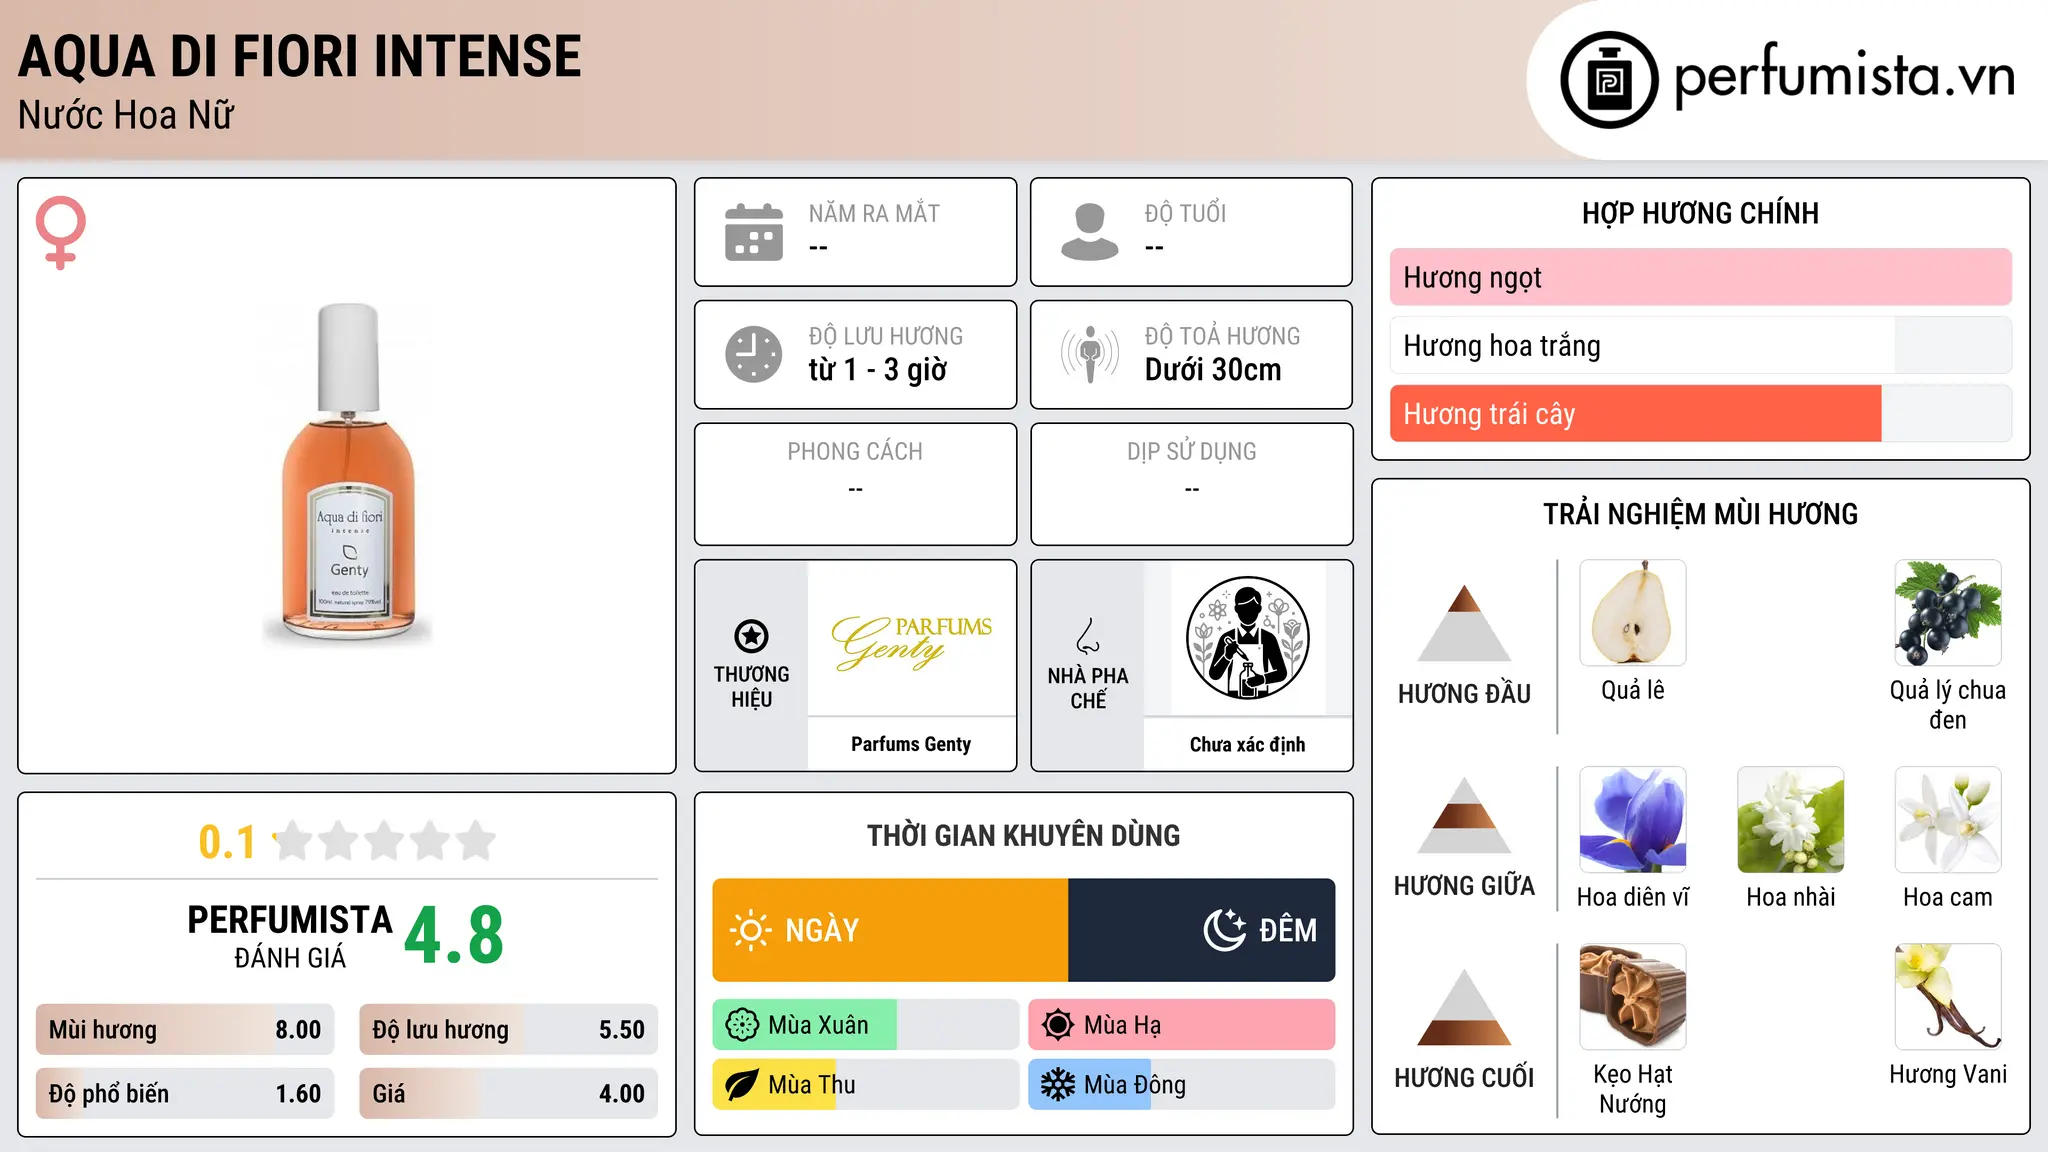
Task: Click the Độ lưu hương 5.50 score bar
Action: coord(509,1030)
